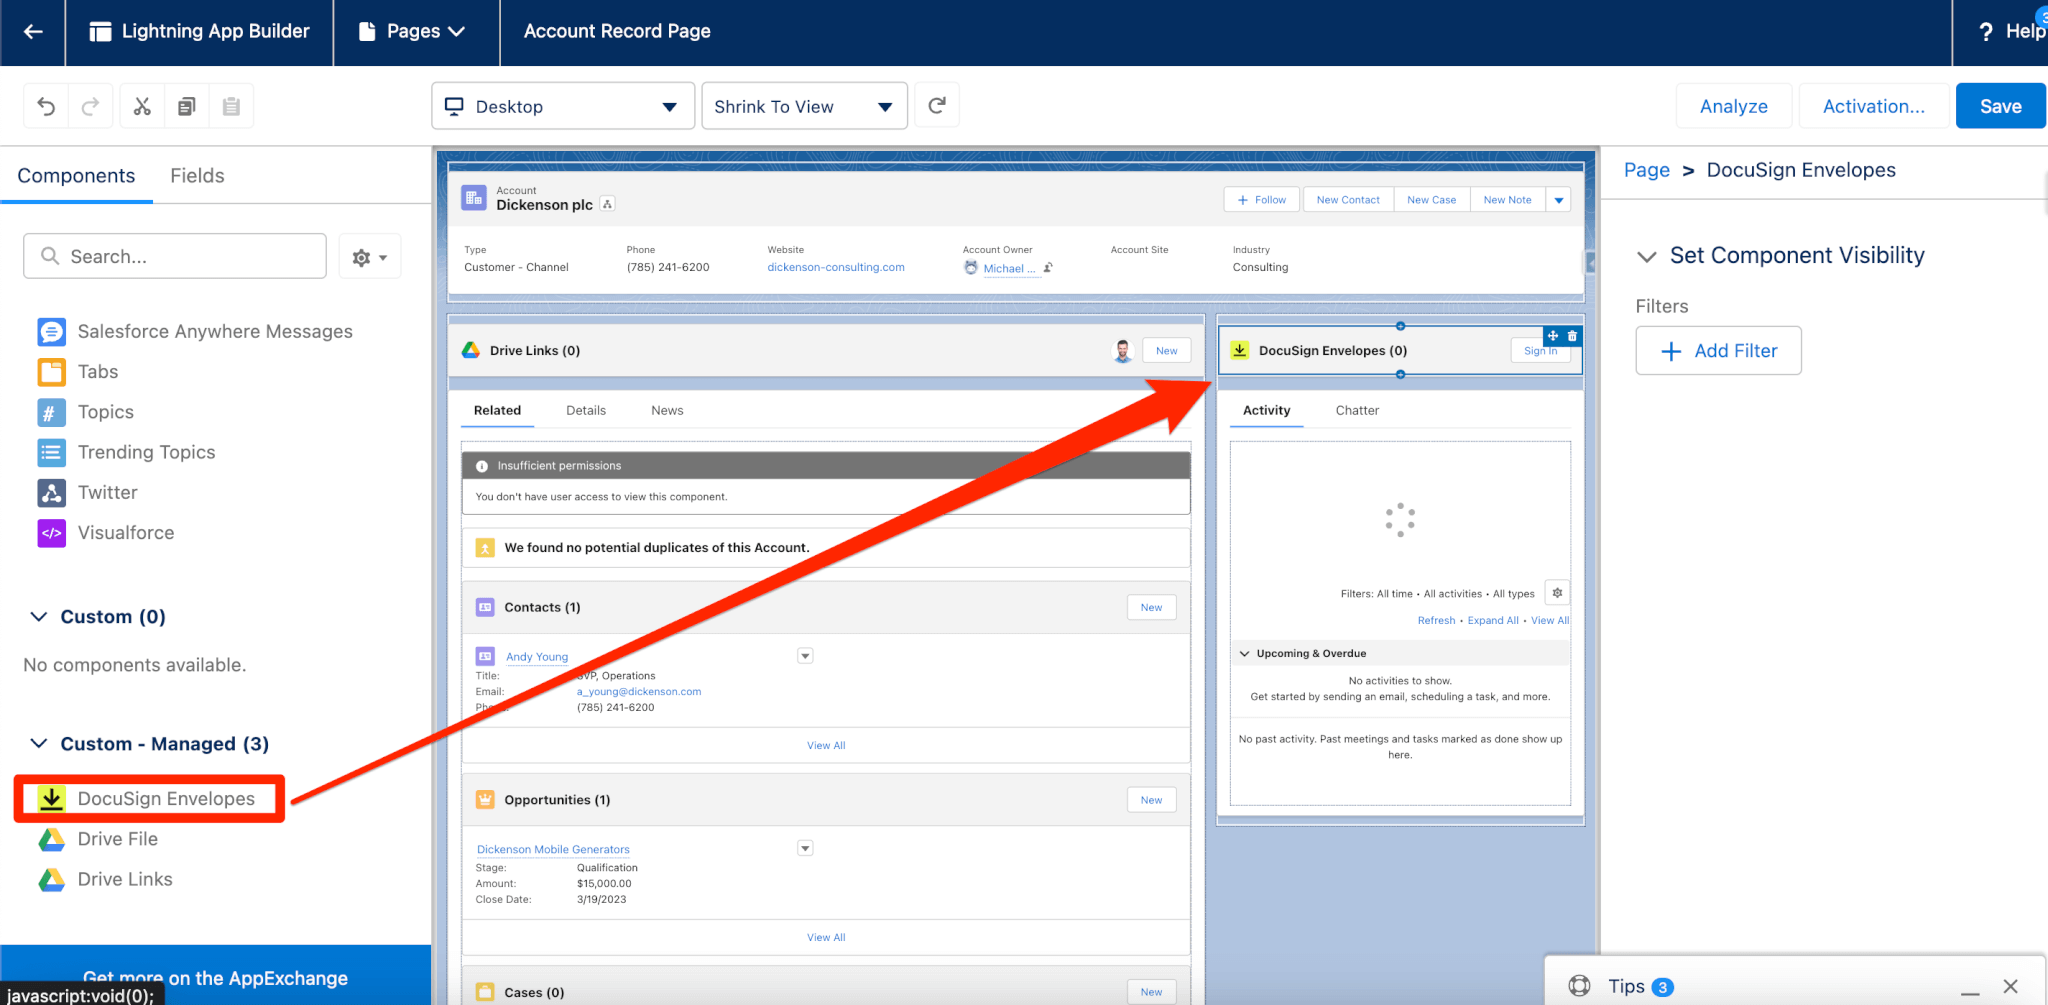Click New in Opportunities related list

coord(1151,800)
